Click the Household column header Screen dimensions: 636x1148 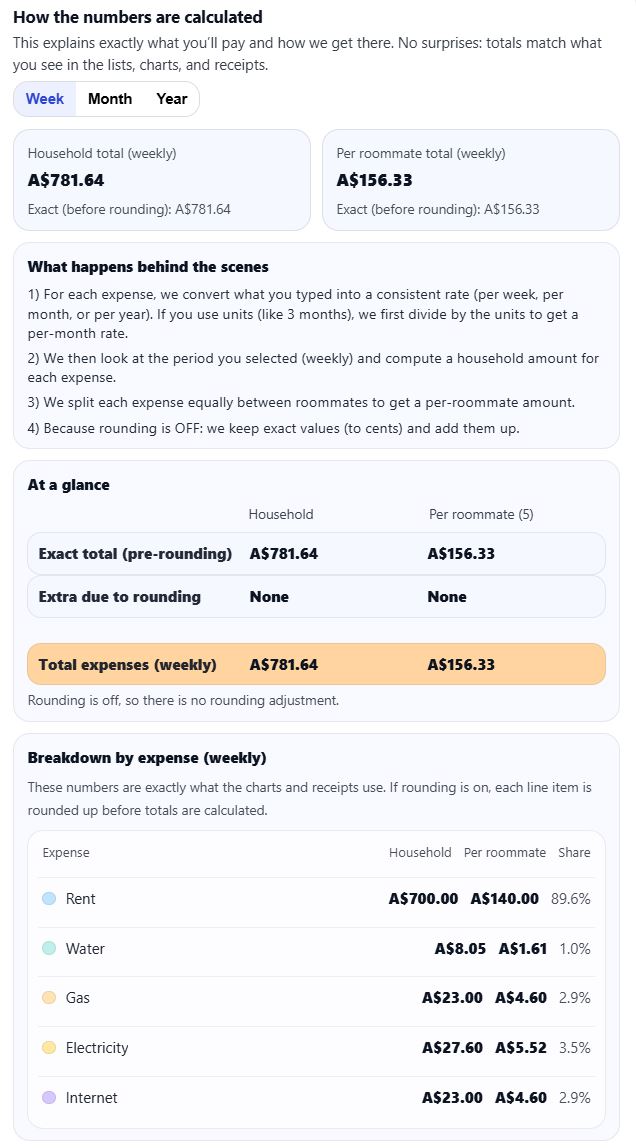[x=281, y=514]
